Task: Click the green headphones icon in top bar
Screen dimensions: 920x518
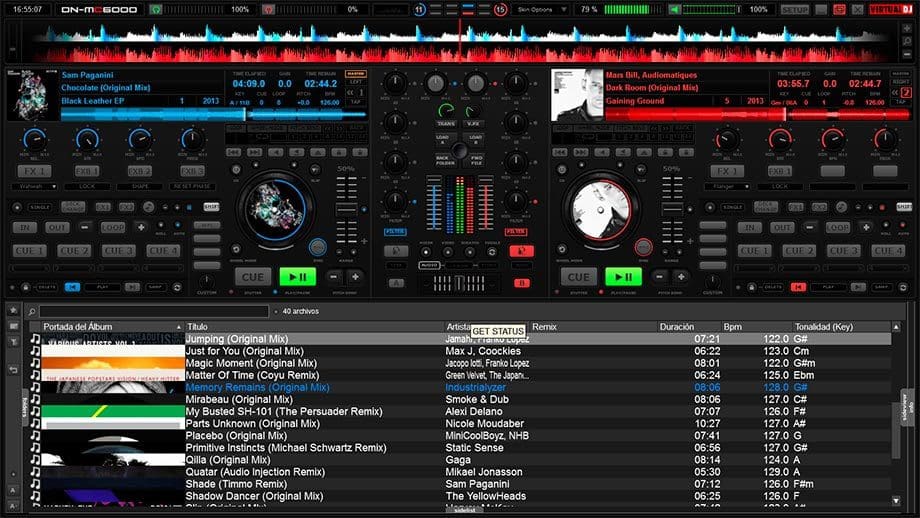Action: 155,9
